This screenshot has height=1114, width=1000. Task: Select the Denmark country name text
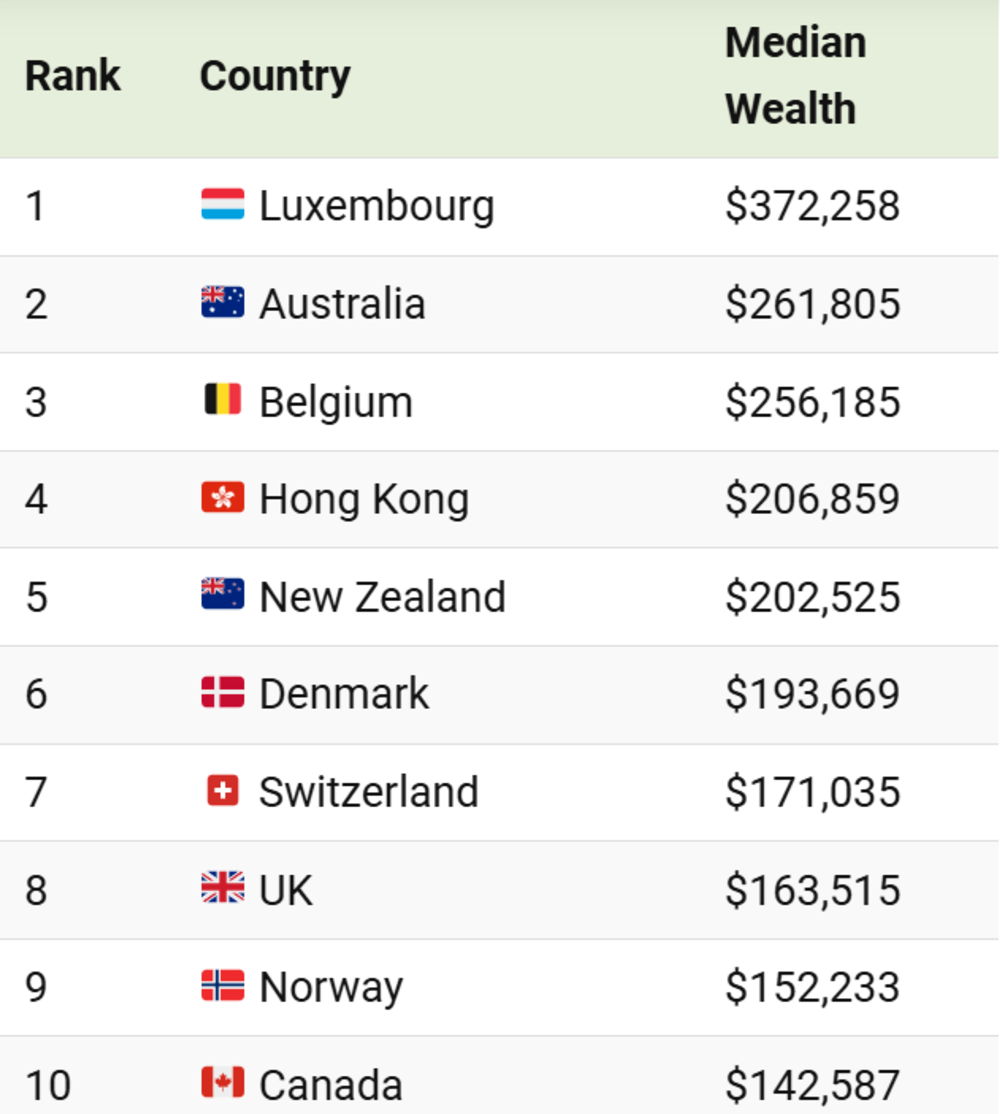coord(344,693)
